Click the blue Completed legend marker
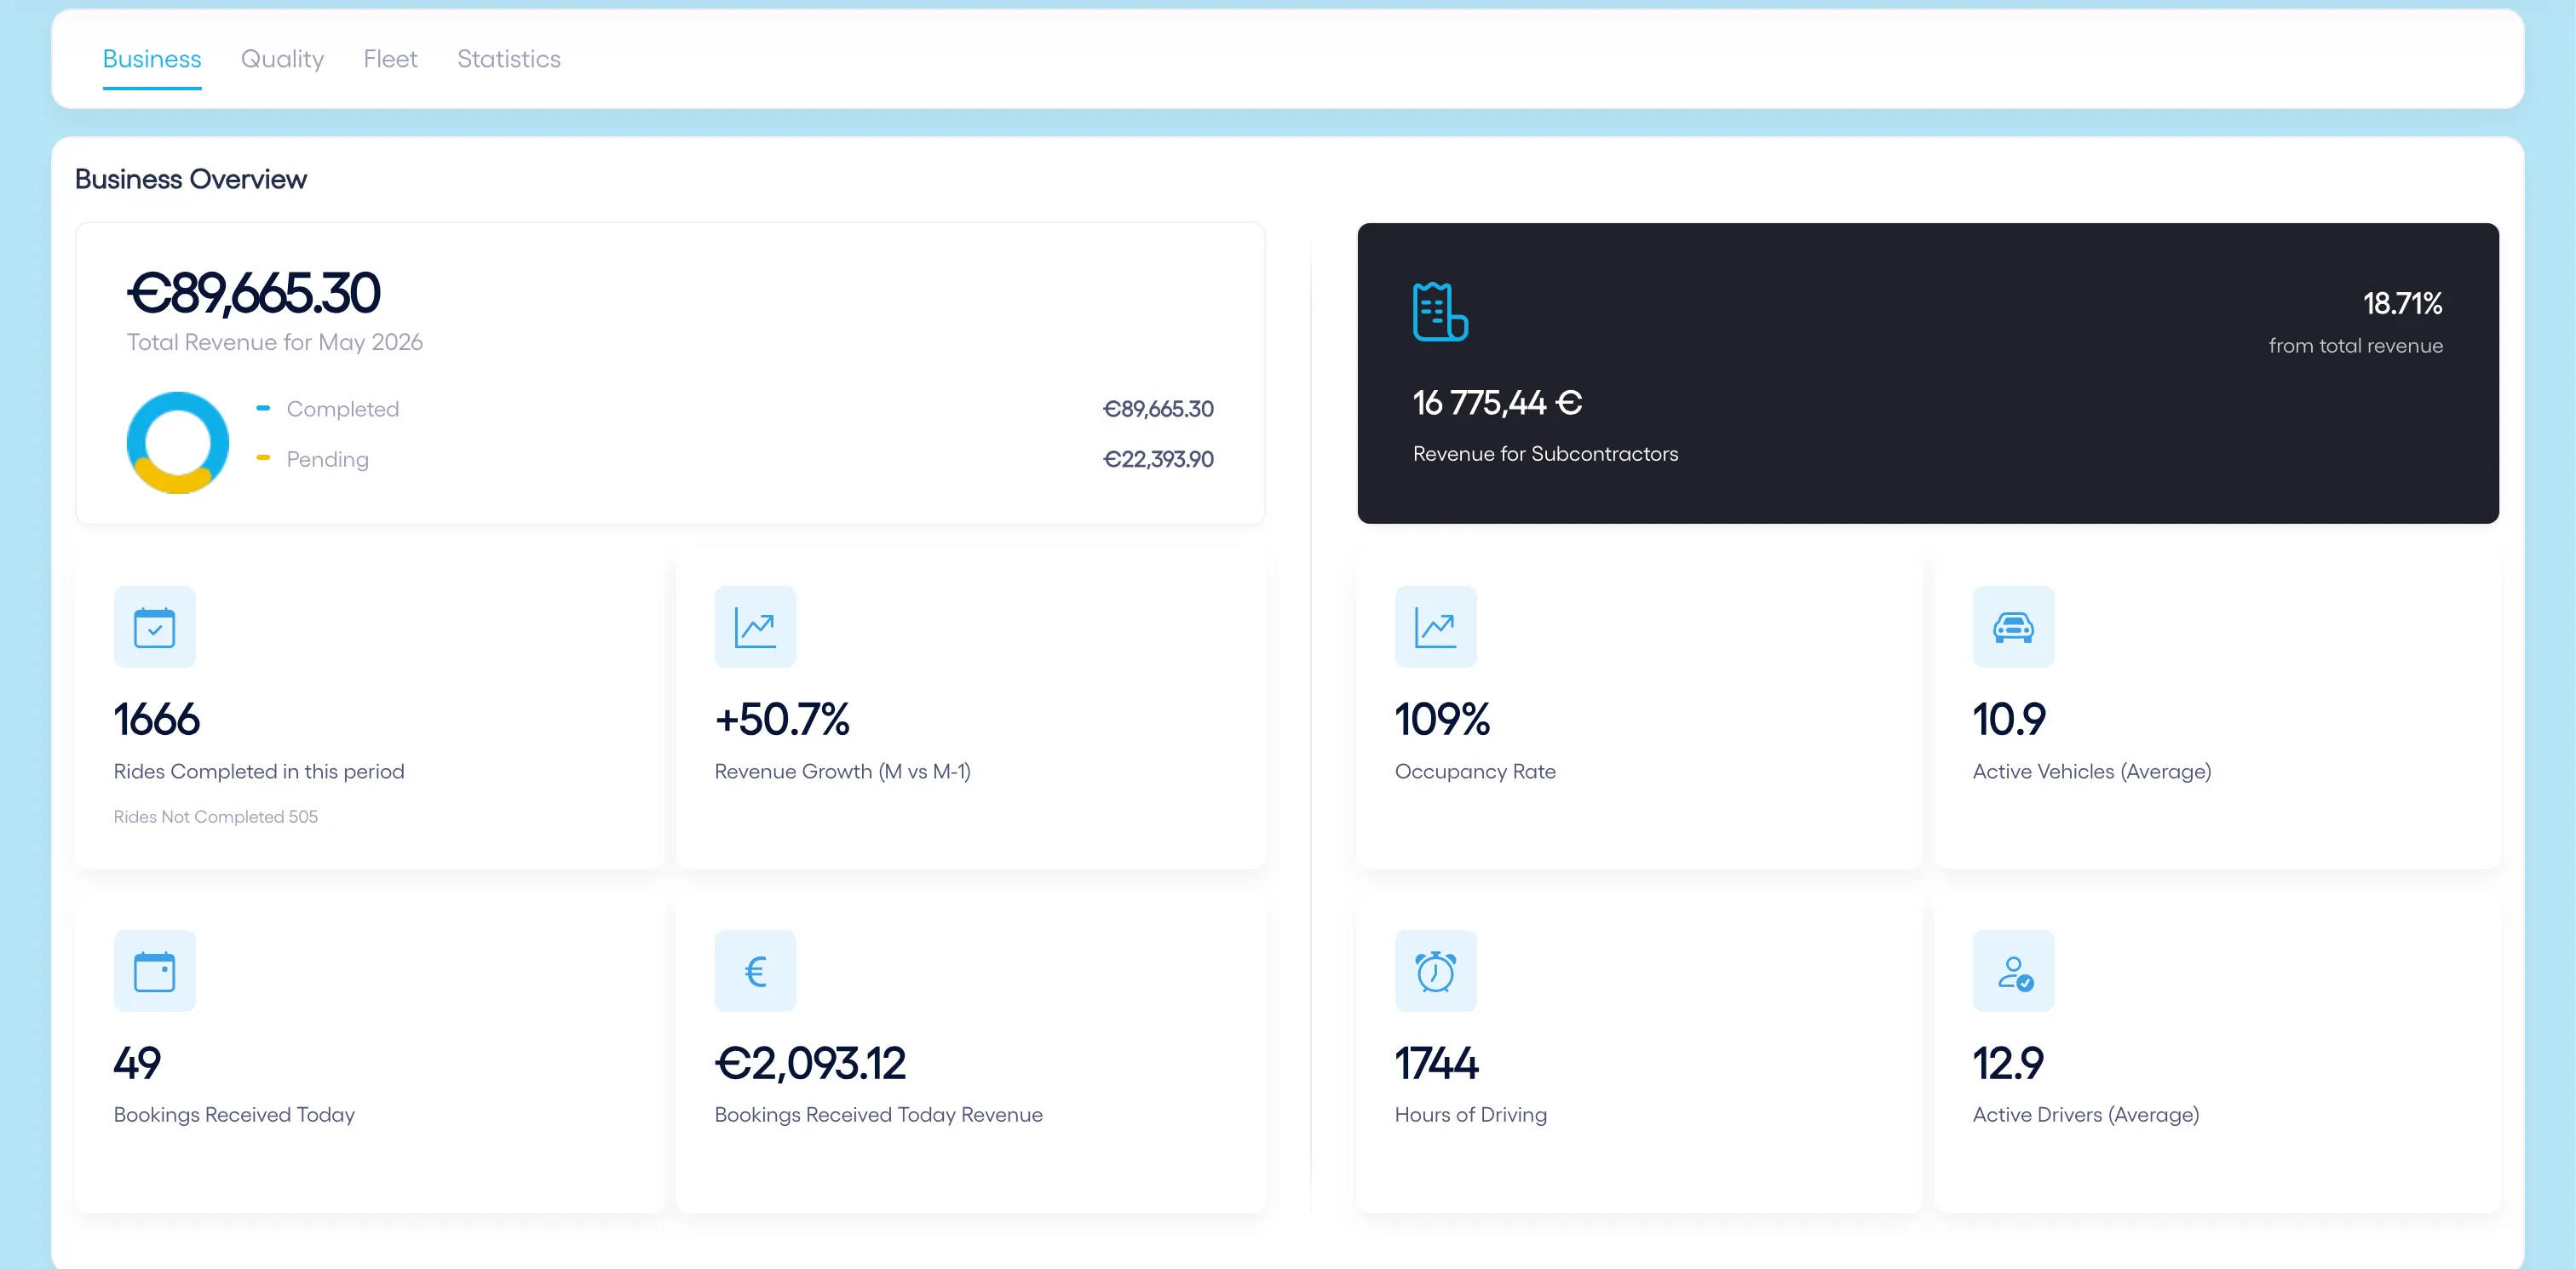Screen dimensions: 2576x1269 pos(263,408)
